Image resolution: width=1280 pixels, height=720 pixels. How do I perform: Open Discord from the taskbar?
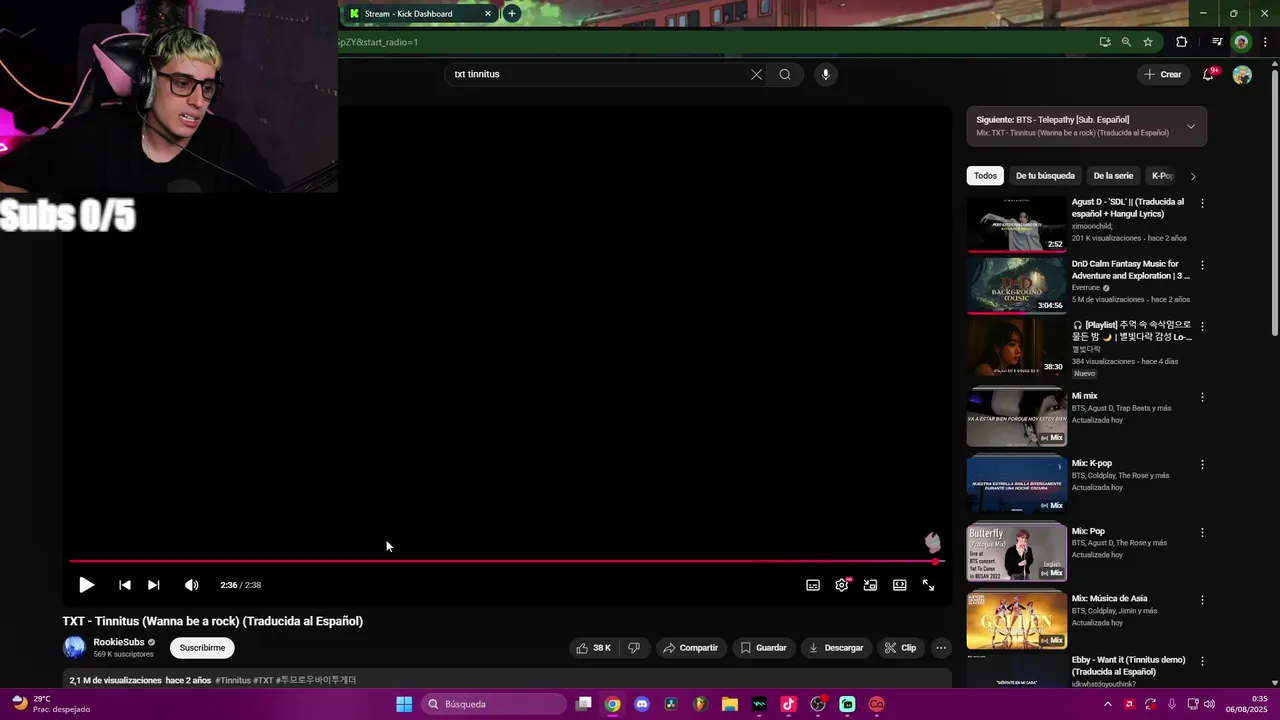(642, 704)
